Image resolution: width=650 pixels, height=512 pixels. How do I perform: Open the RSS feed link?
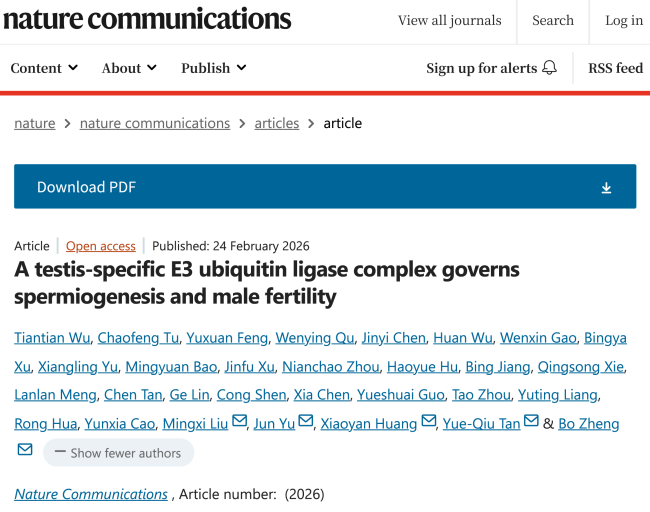pos(615,68)
